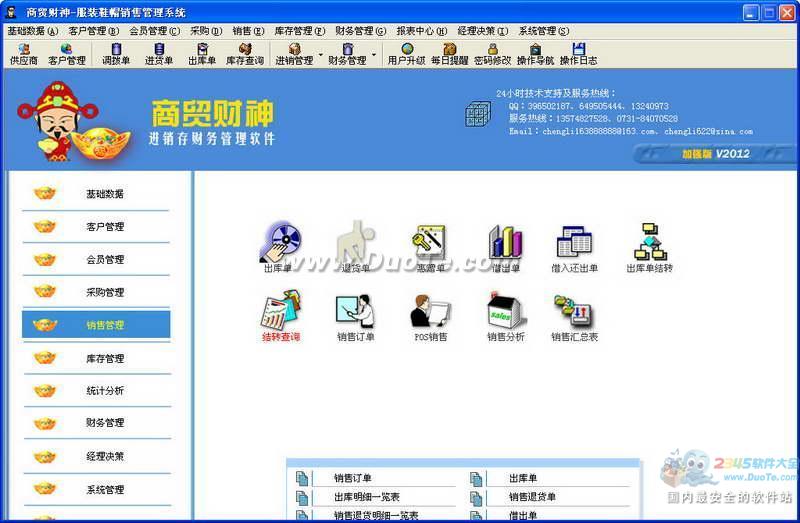Viewport: 800px width, 523px height.
Task: Open the 经理决策(I) menu
Action: (483, 31)
